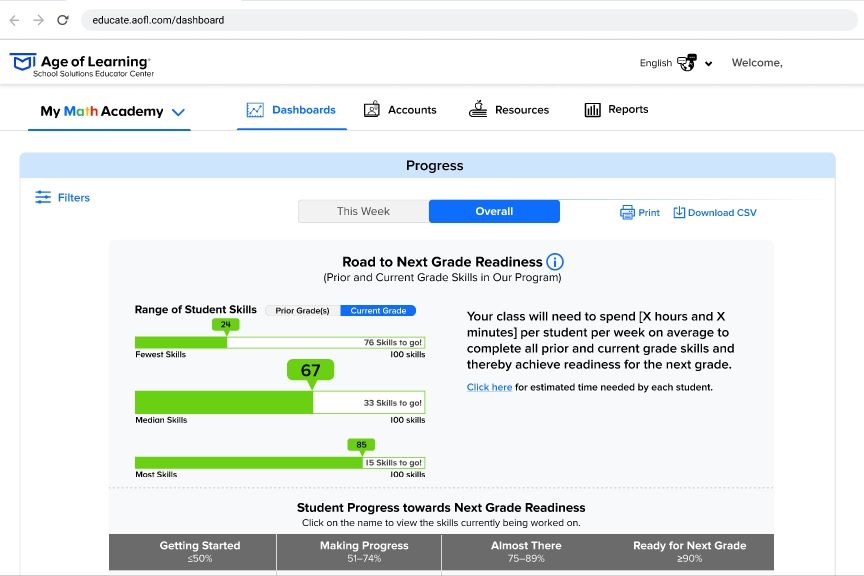
Task: Open the Accounts tab
Action: coord(400,110)
